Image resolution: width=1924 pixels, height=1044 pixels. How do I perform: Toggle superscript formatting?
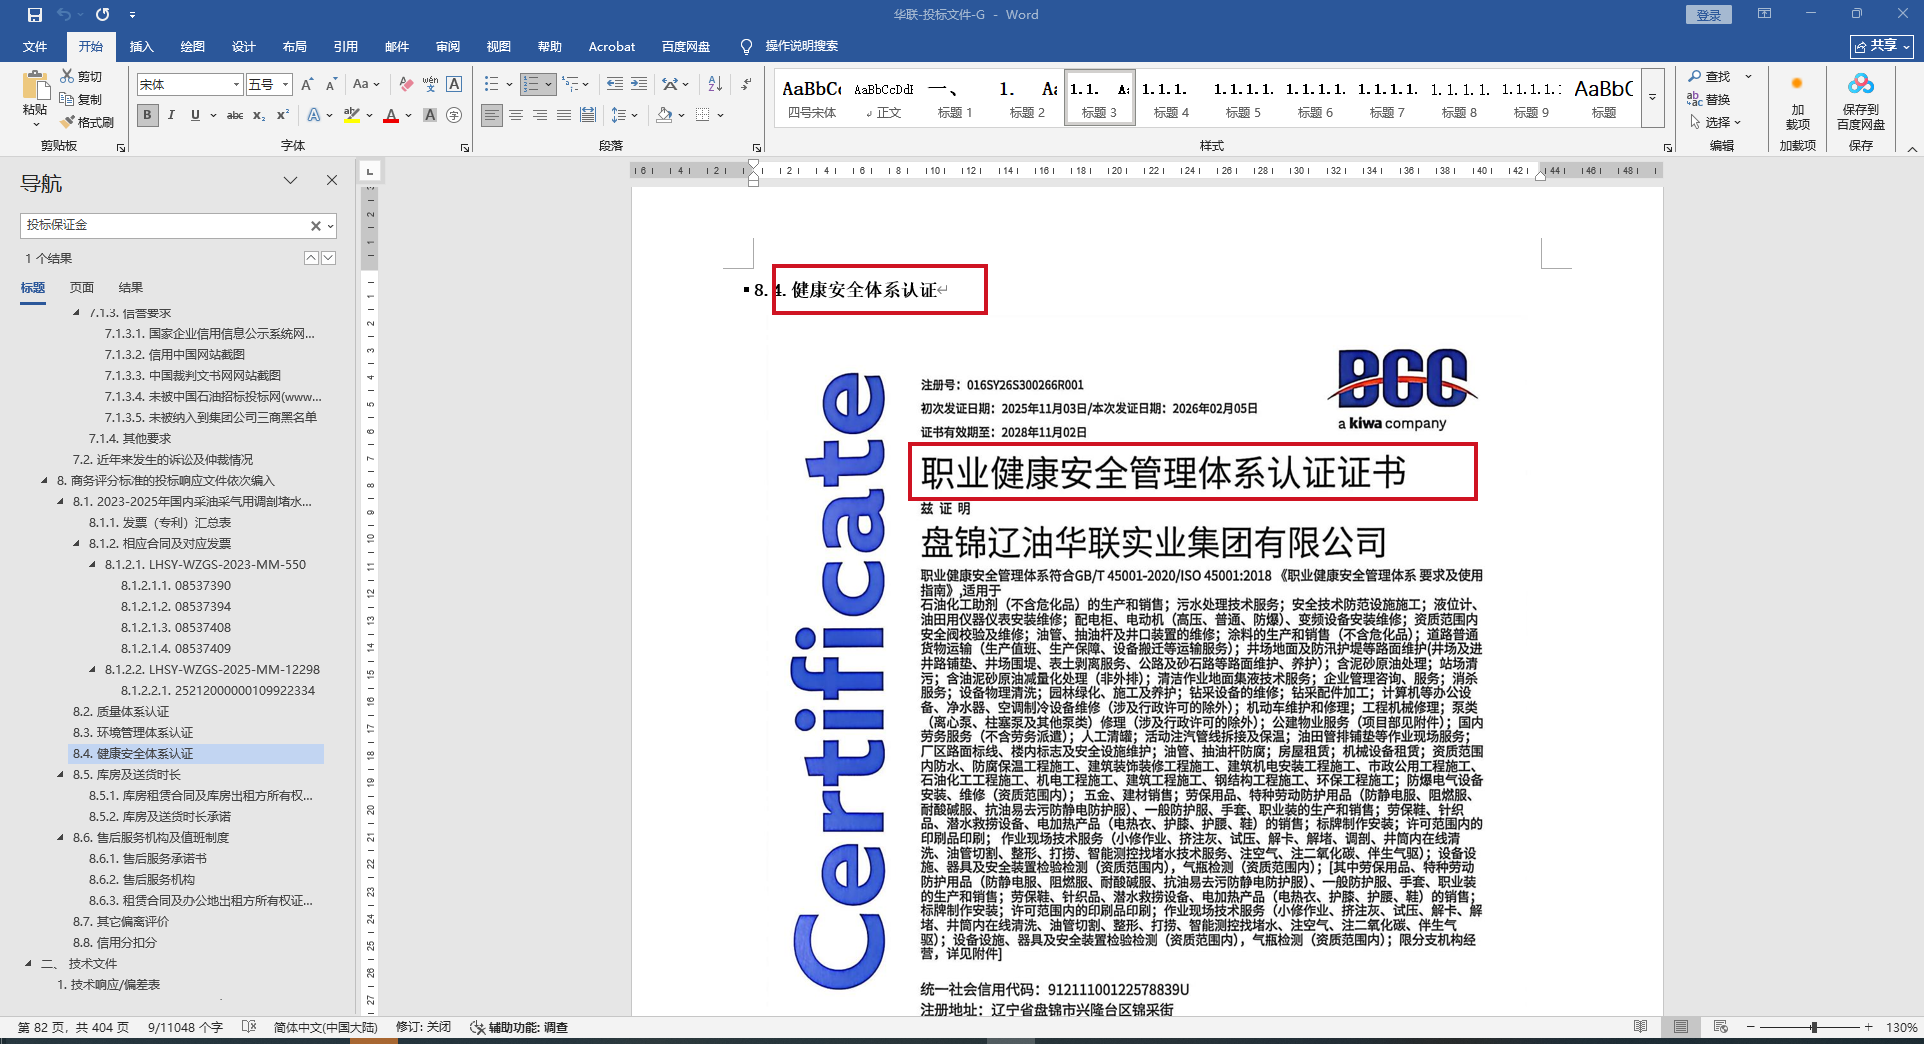[x=283, y=115]
